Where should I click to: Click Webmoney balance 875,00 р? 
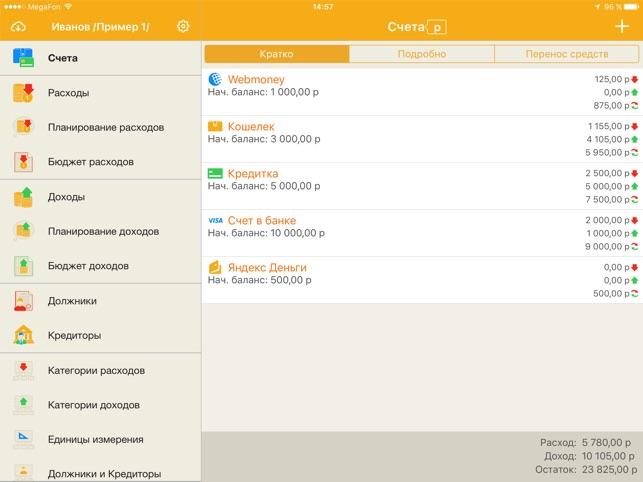coord(611,105)
